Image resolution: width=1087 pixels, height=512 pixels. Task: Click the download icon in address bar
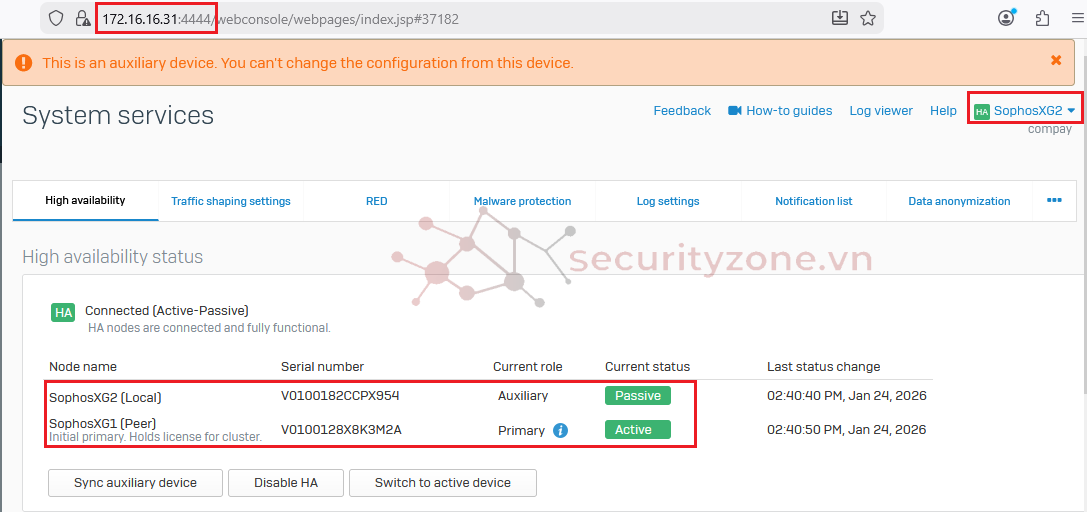pyautogui.click(x=839, y=18)
